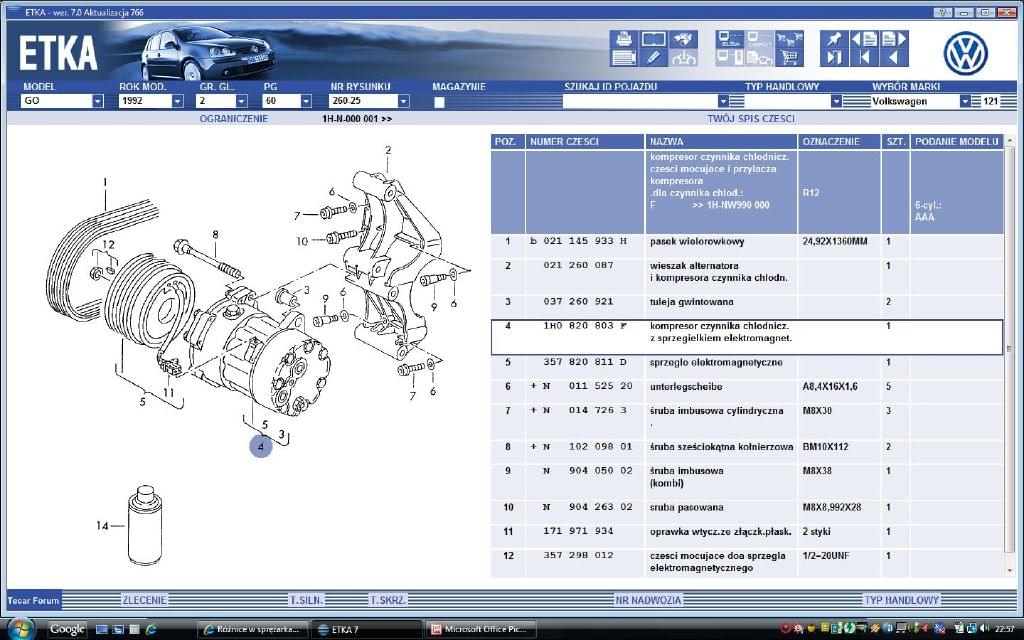Open the full-screen frame view icon
Screen dimensions: 1024x640
point(654,39)
